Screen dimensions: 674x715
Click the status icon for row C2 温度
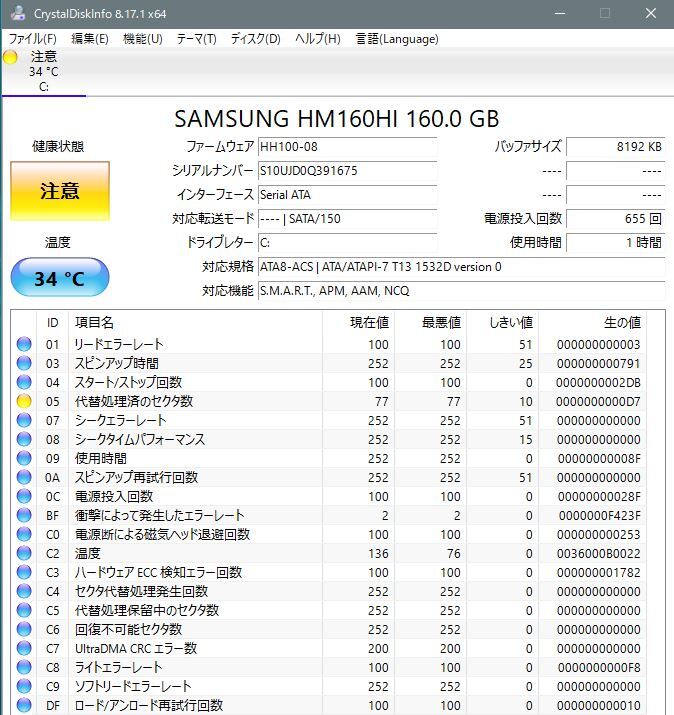click(x=24, y=553)
